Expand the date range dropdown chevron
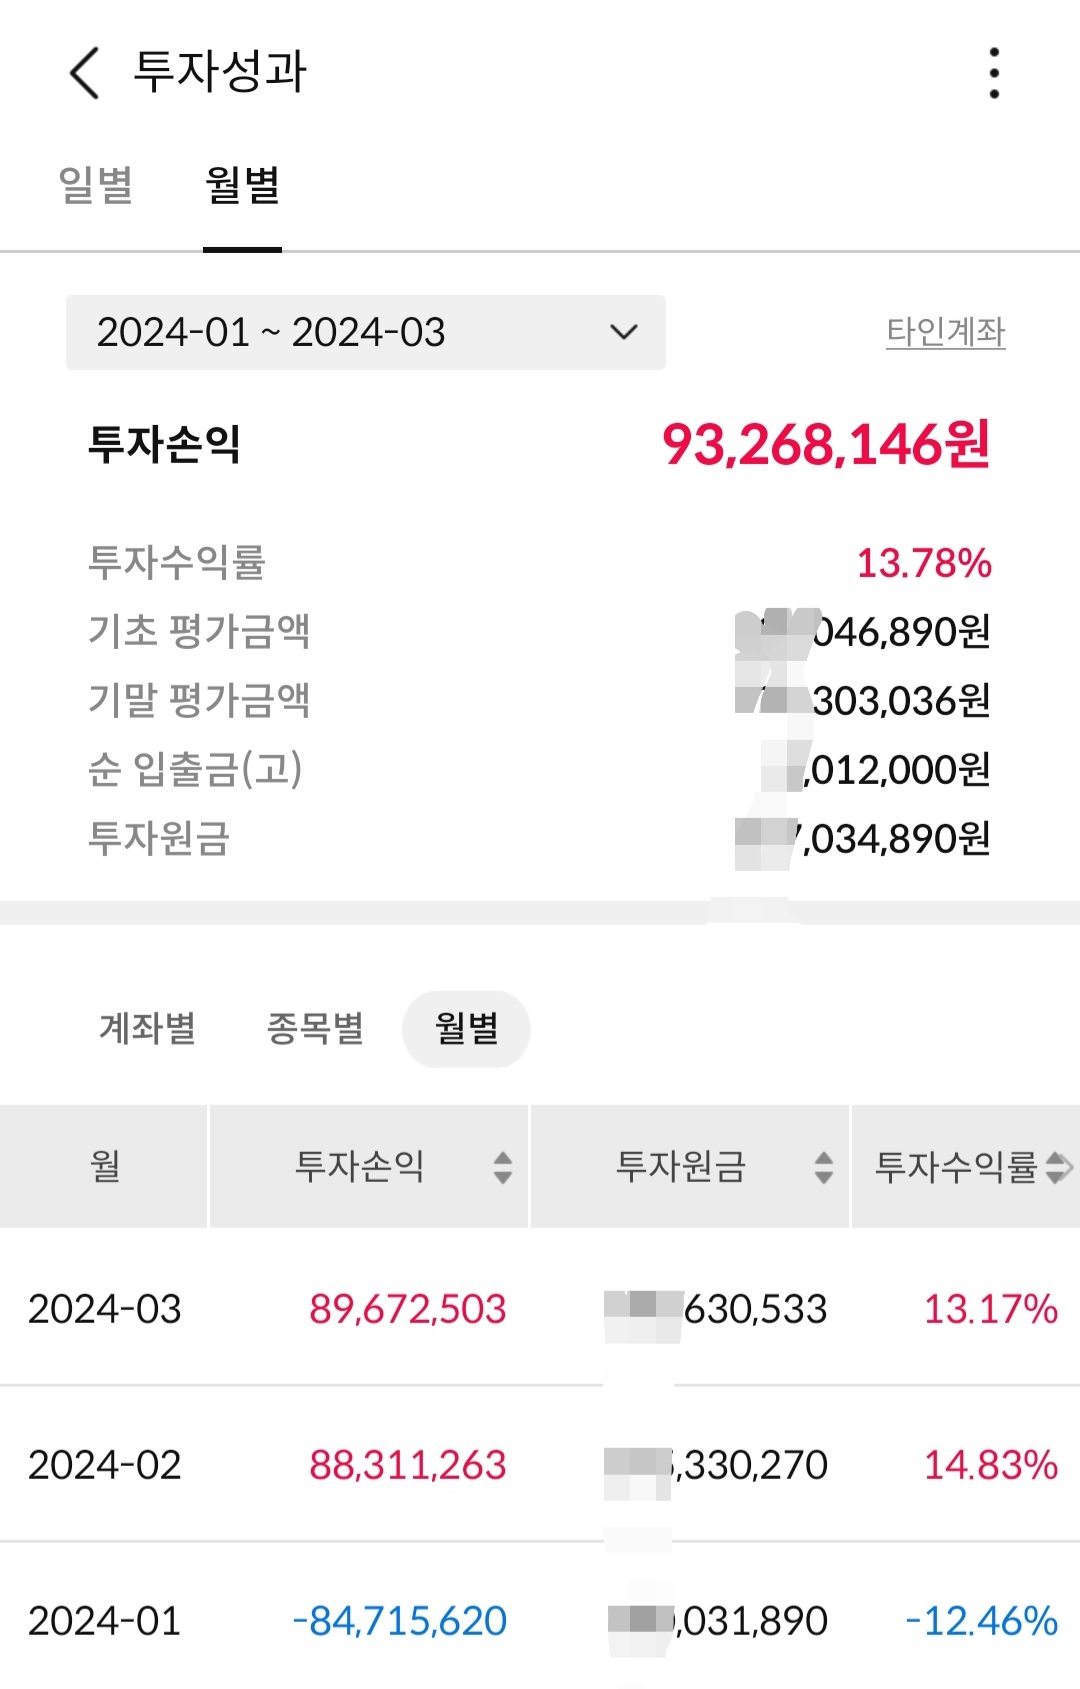The image size is (1080, 1689). point(624,332)
